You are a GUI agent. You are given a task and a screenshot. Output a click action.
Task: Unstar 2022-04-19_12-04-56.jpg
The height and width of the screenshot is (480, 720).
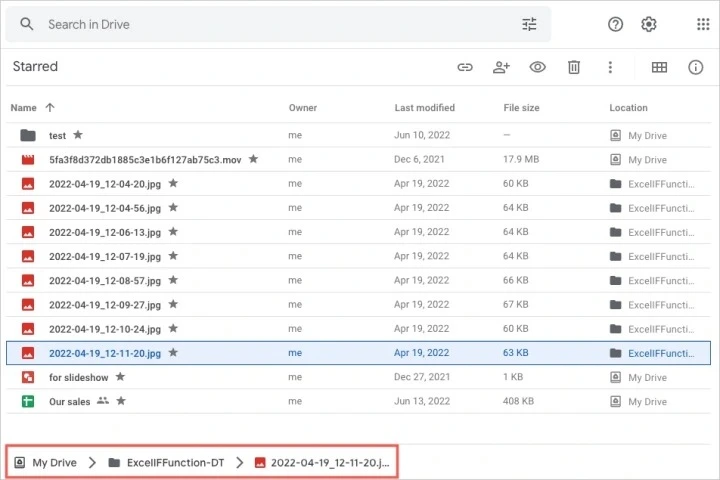coord(173,207)
